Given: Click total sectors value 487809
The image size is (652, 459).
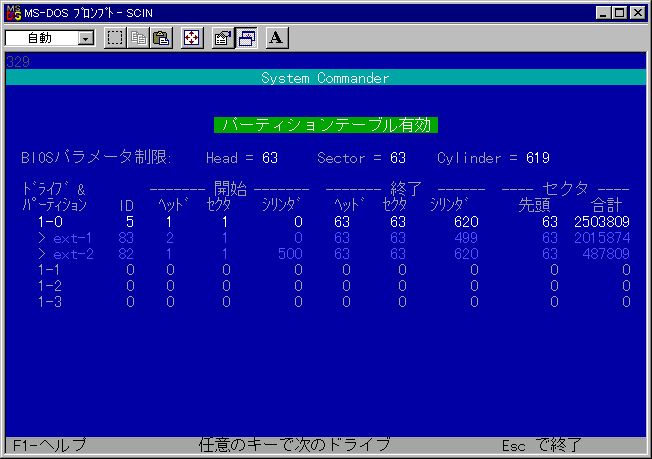Looking at the screenshot, I should 606,254.
